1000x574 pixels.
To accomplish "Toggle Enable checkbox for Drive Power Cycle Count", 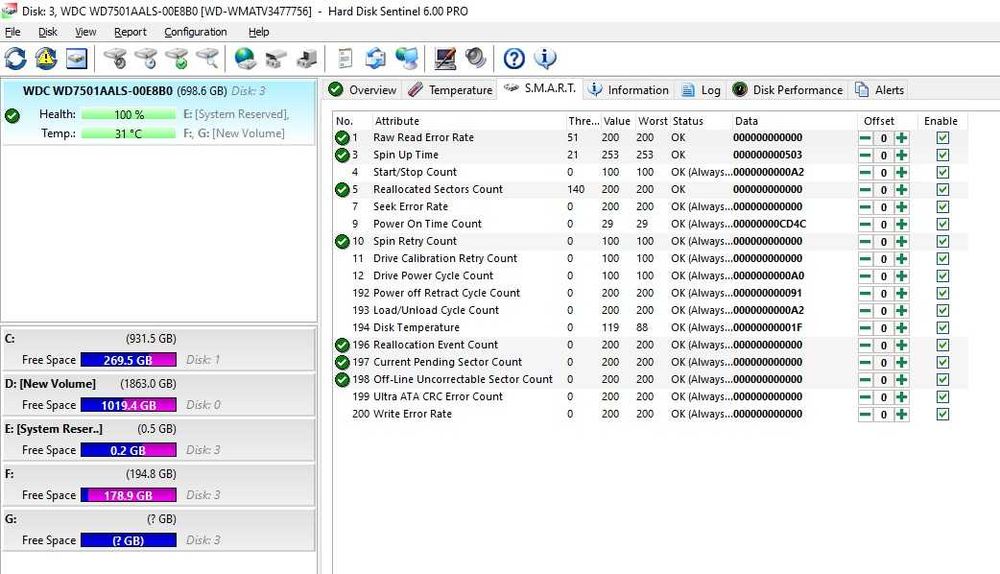I will [x=943, y=276].
